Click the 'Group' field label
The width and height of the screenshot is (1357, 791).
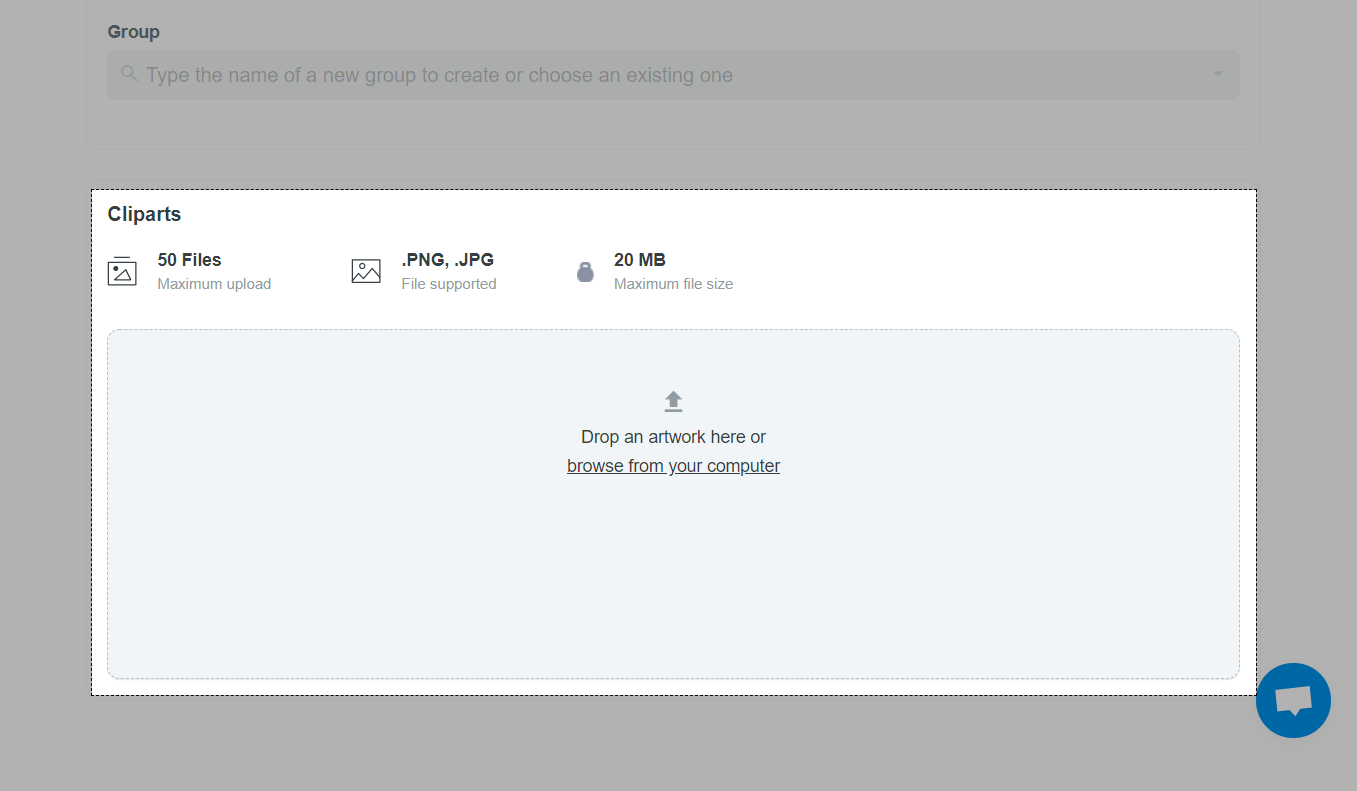click(x=133, y=32)
